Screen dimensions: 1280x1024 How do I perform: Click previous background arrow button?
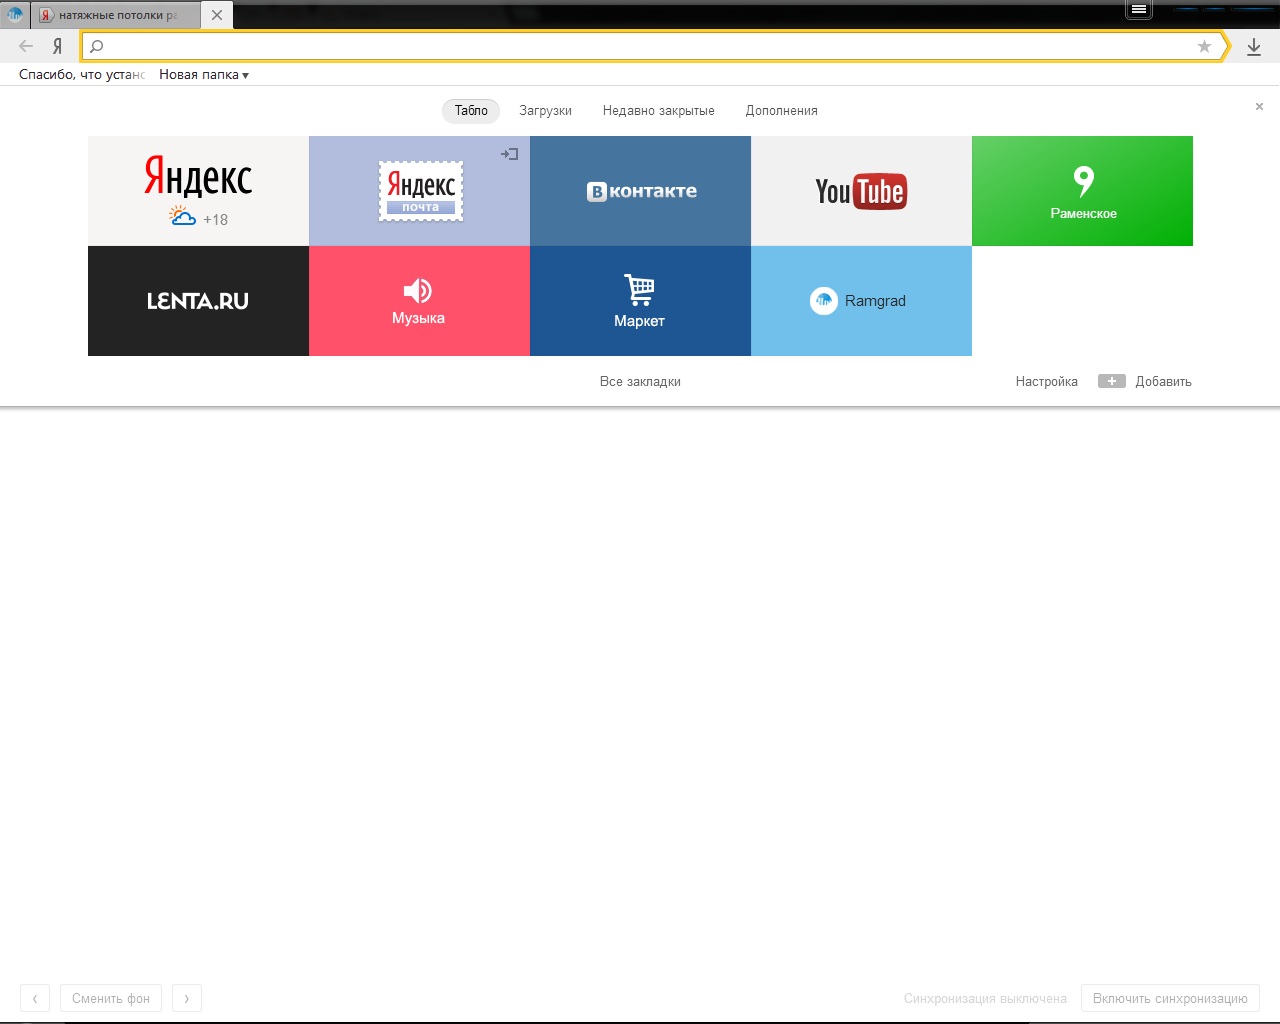click(x=35, y=998)
